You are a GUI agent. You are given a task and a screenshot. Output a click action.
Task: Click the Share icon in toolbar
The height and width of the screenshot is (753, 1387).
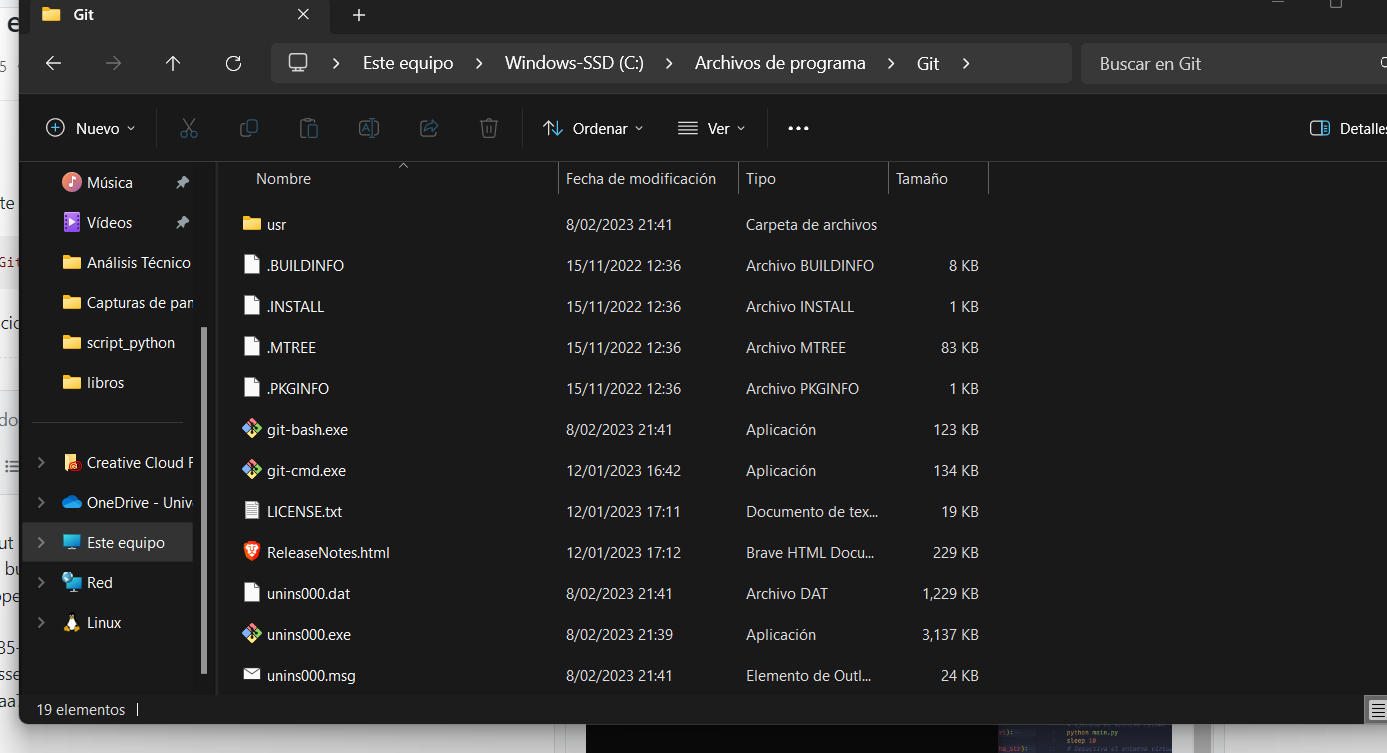(x=429, y=128)
